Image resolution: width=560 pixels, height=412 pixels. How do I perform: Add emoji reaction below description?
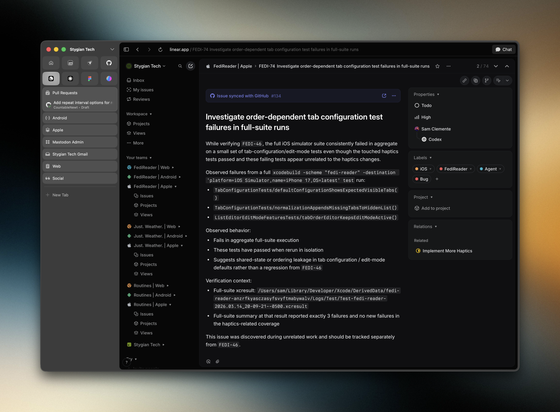pos(208,361)
